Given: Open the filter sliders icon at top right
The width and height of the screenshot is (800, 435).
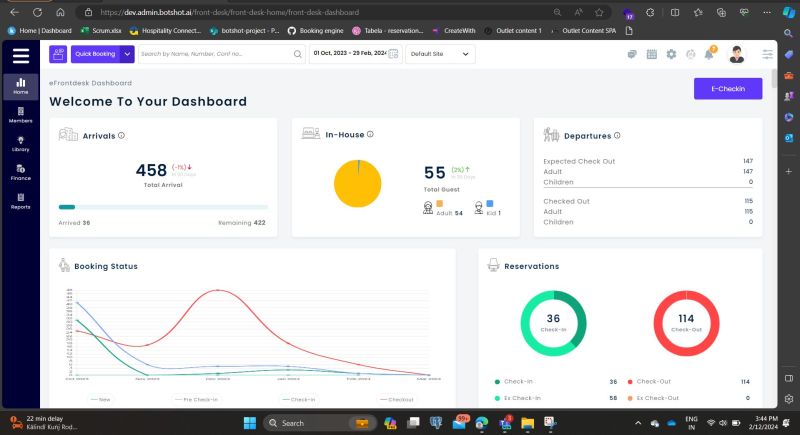Looking at the screenshot, I should (767, 54).
